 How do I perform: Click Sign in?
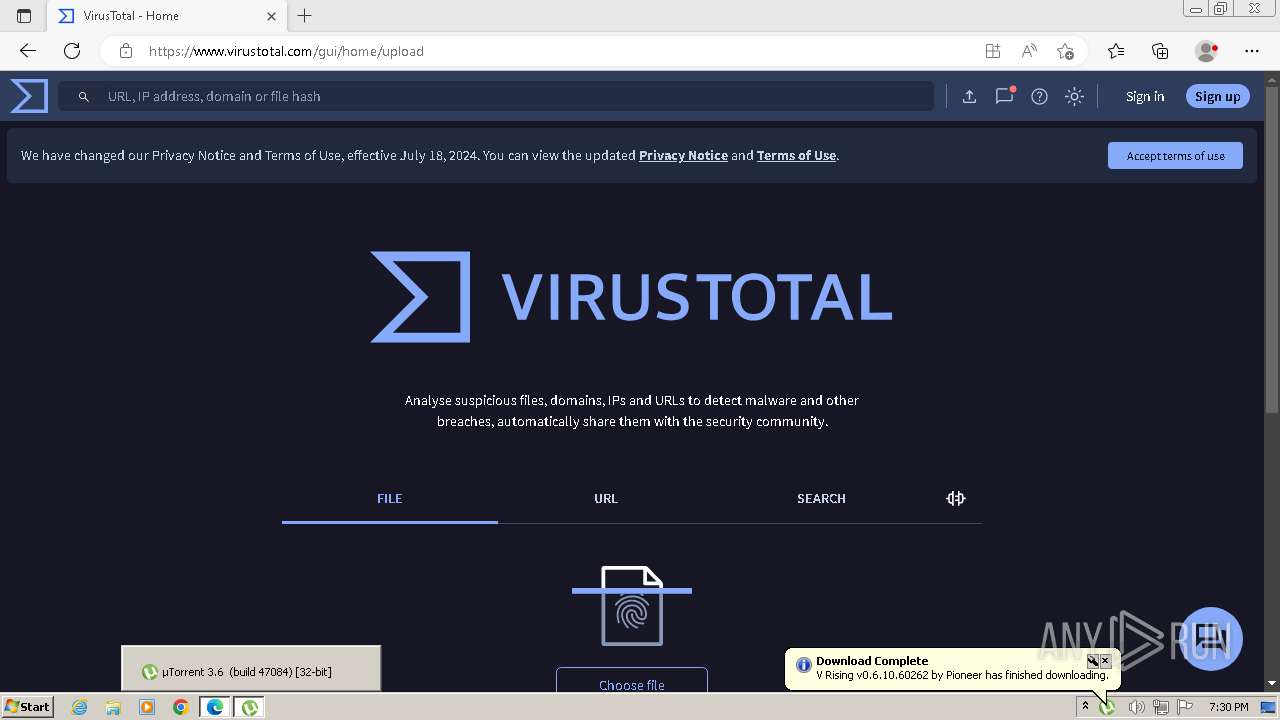[x=1145, y=96]
